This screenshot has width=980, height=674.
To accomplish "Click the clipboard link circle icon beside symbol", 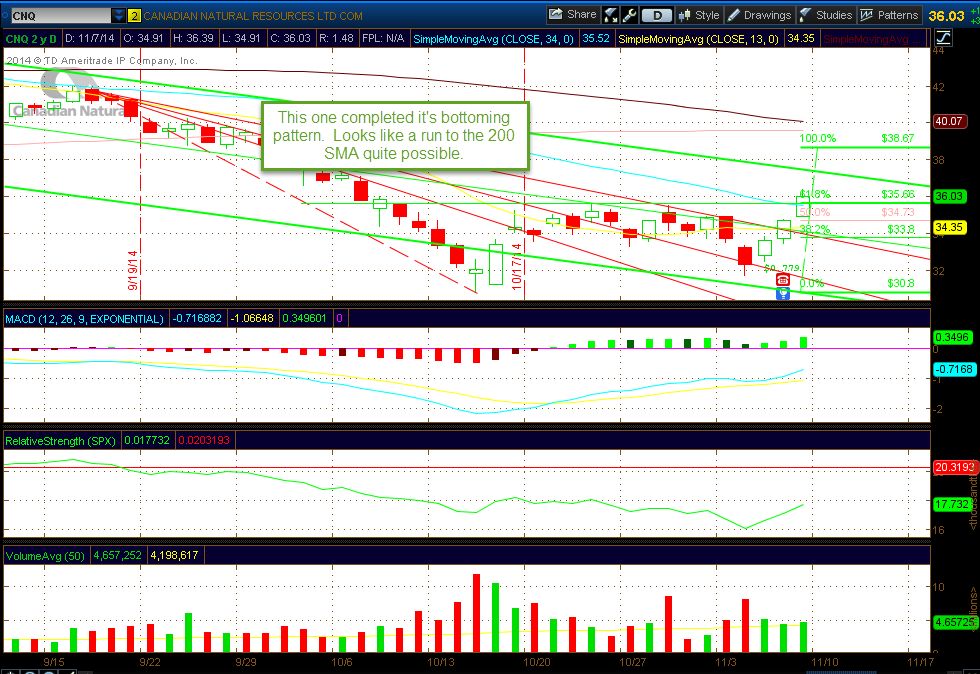I will coord(5,14).
